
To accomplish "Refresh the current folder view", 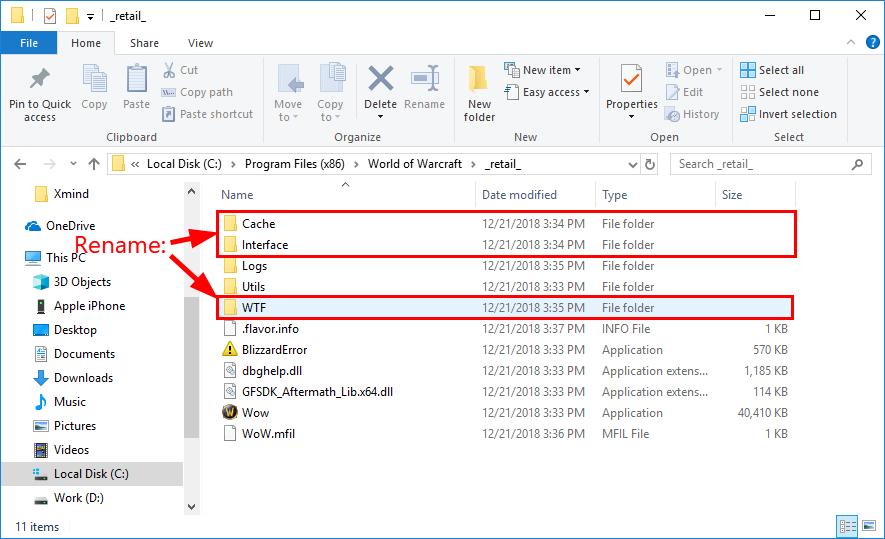I will [x=650, y=164].
